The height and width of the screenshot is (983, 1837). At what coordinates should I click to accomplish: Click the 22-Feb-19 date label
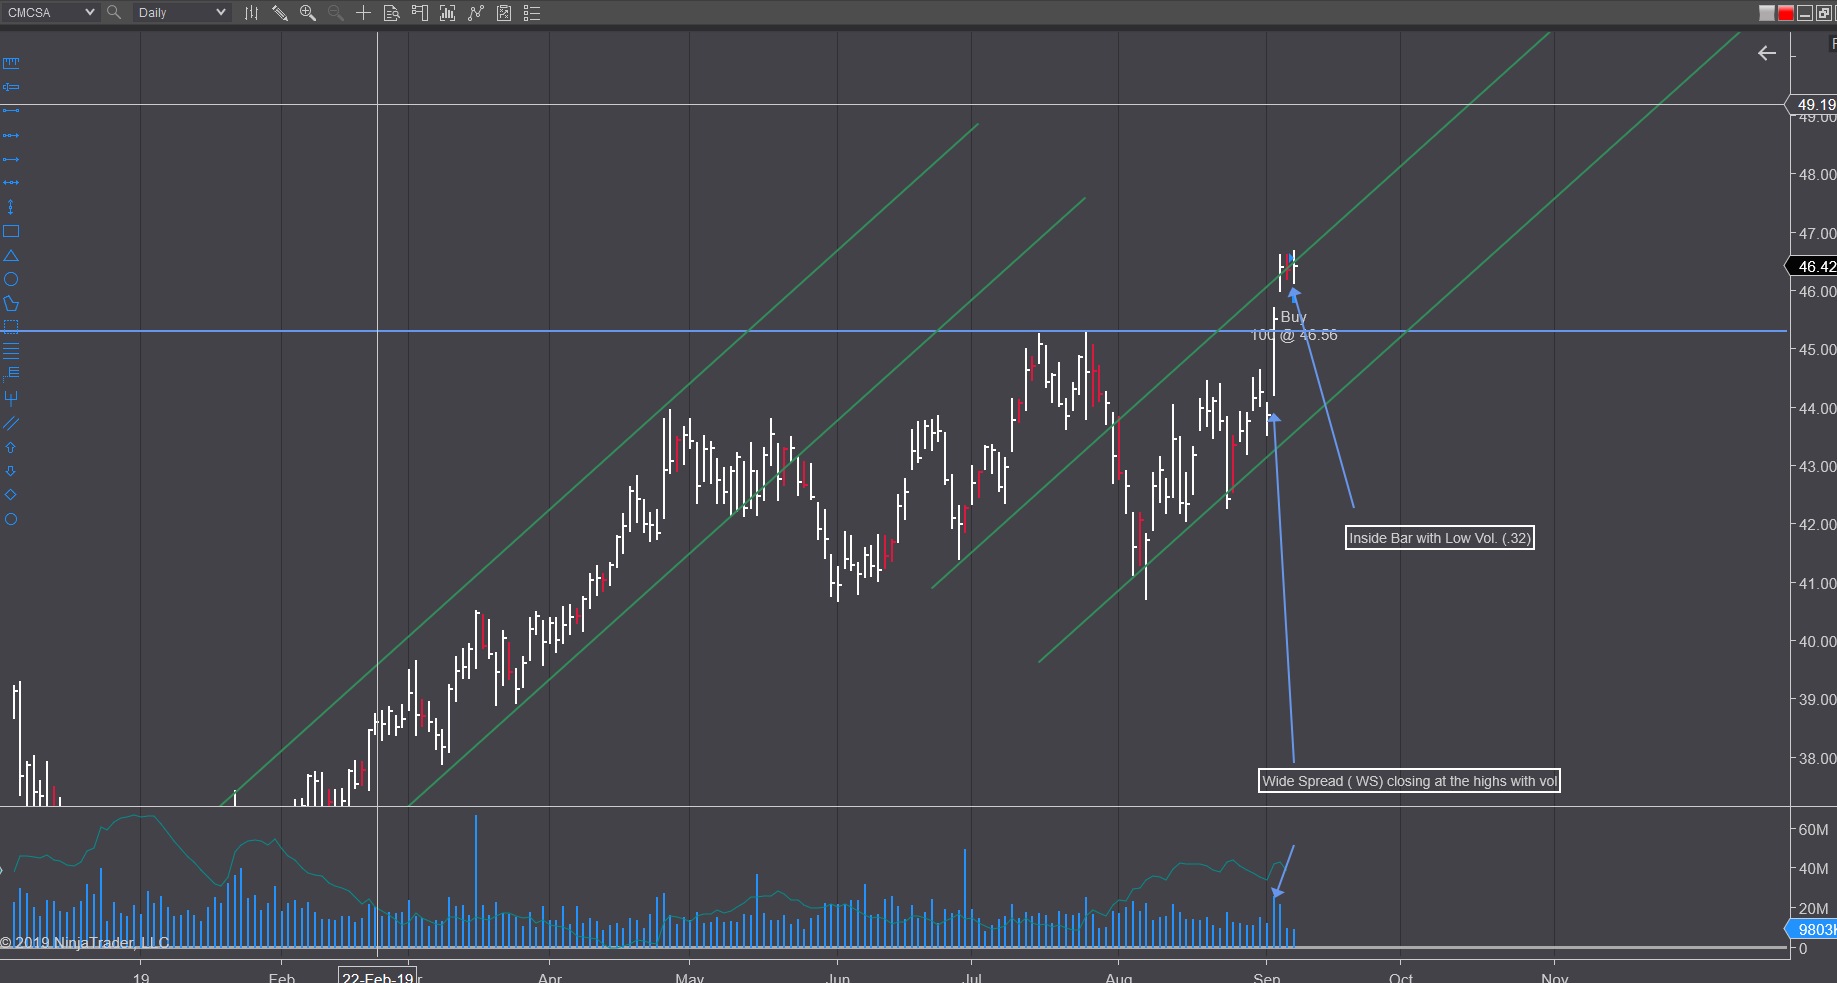coord(378,977)
